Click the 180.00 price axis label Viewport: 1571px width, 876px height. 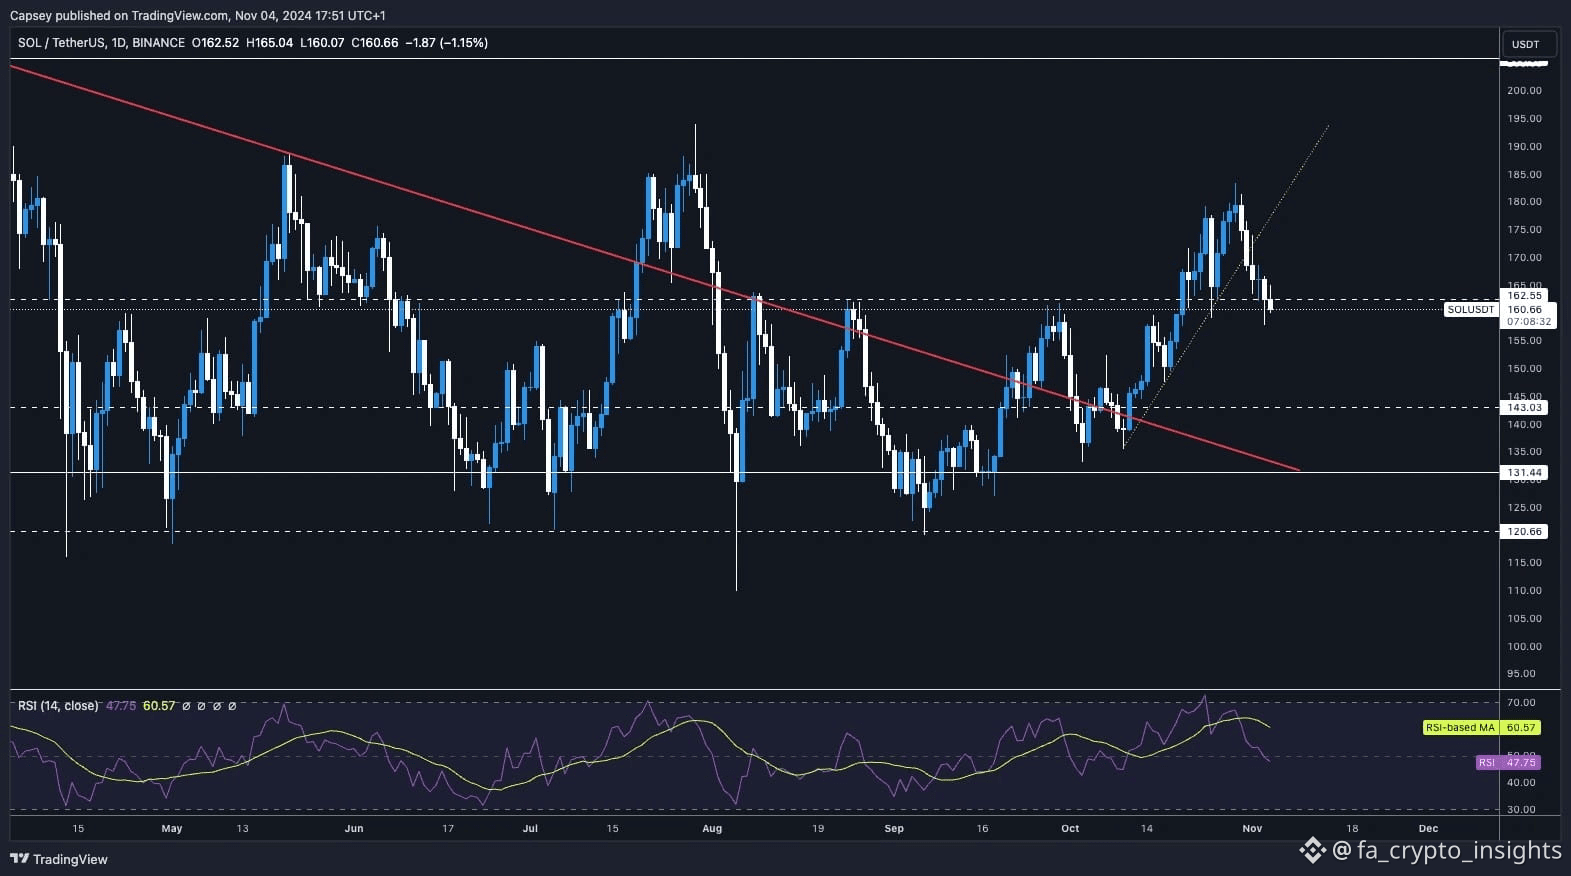pyautogui.click(x=1525, y=201)
